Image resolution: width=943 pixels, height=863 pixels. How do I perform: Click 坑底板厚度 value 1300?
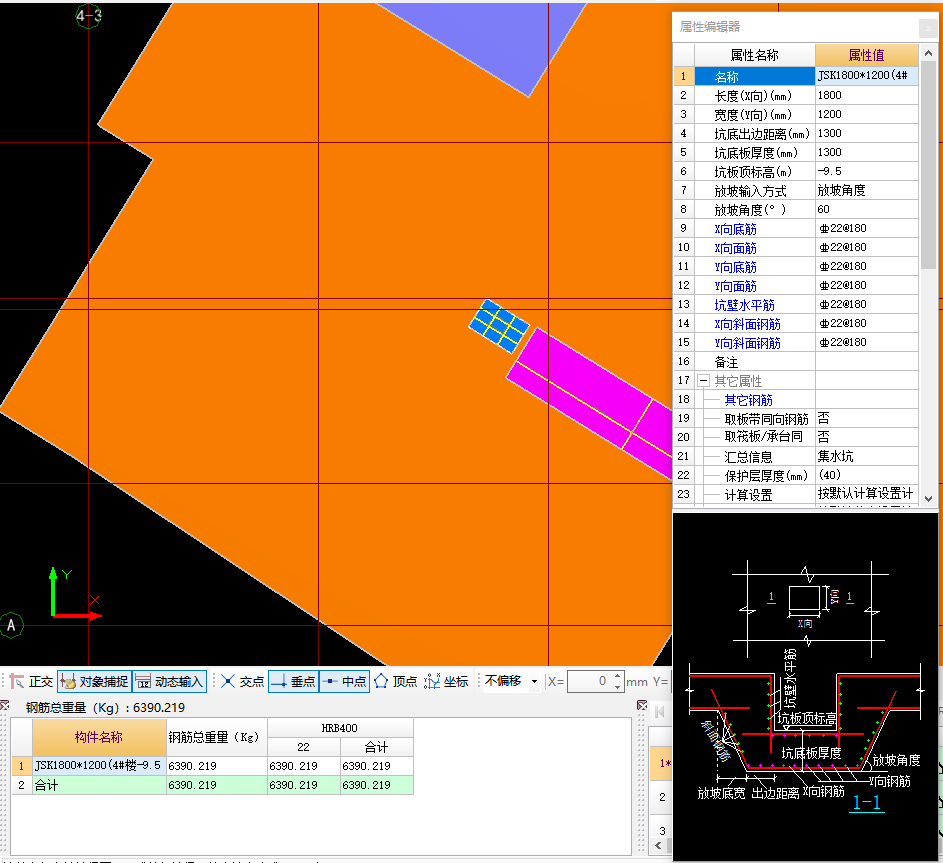pyautogui.click(x=867, y=152)
